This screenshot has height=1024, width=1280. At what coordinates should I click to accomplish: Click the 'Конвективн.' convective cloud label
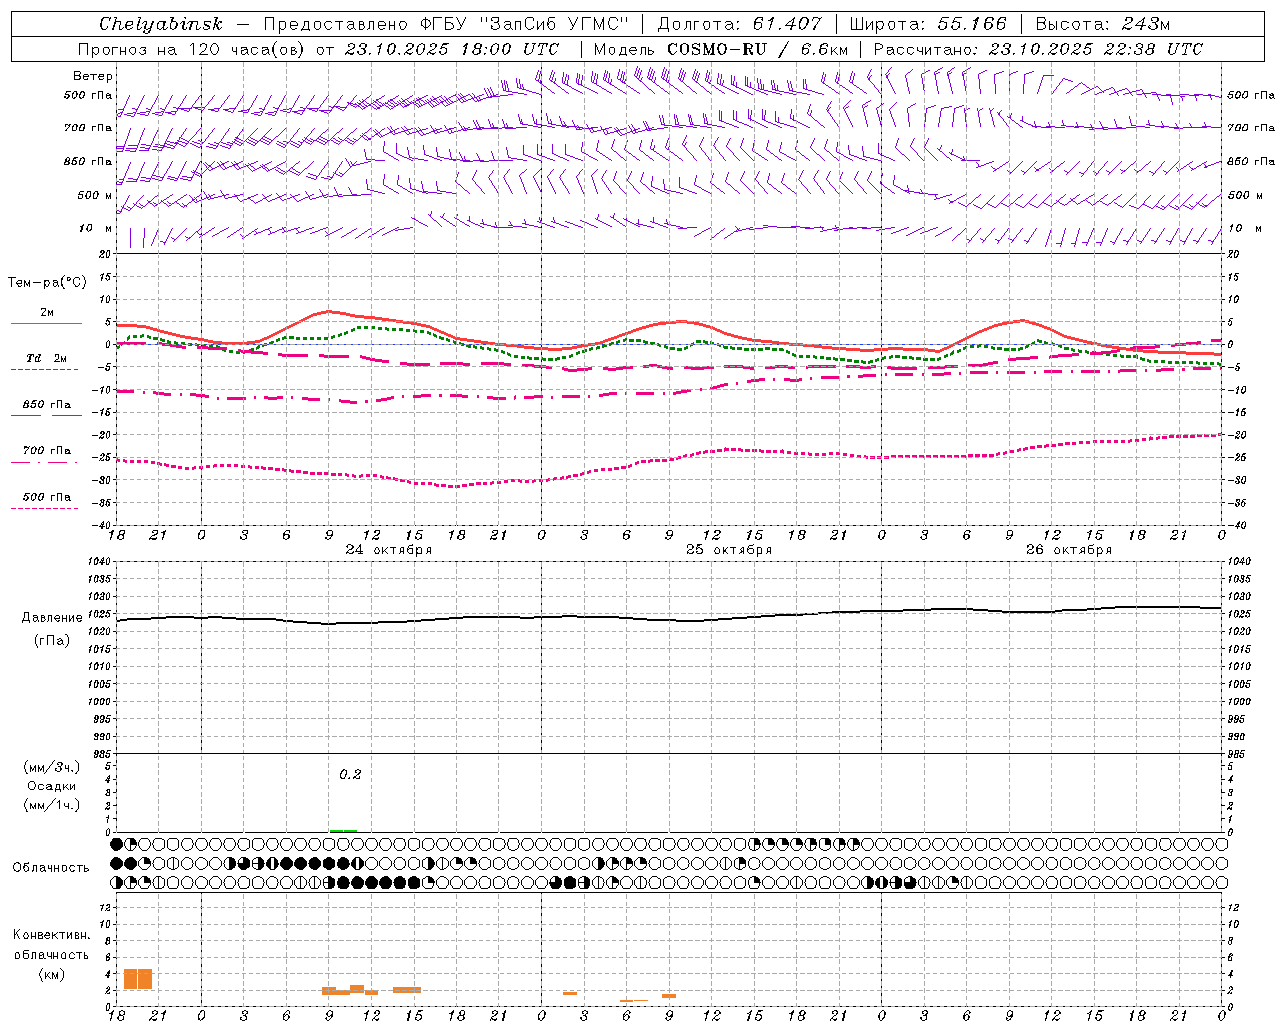(51, 935)
